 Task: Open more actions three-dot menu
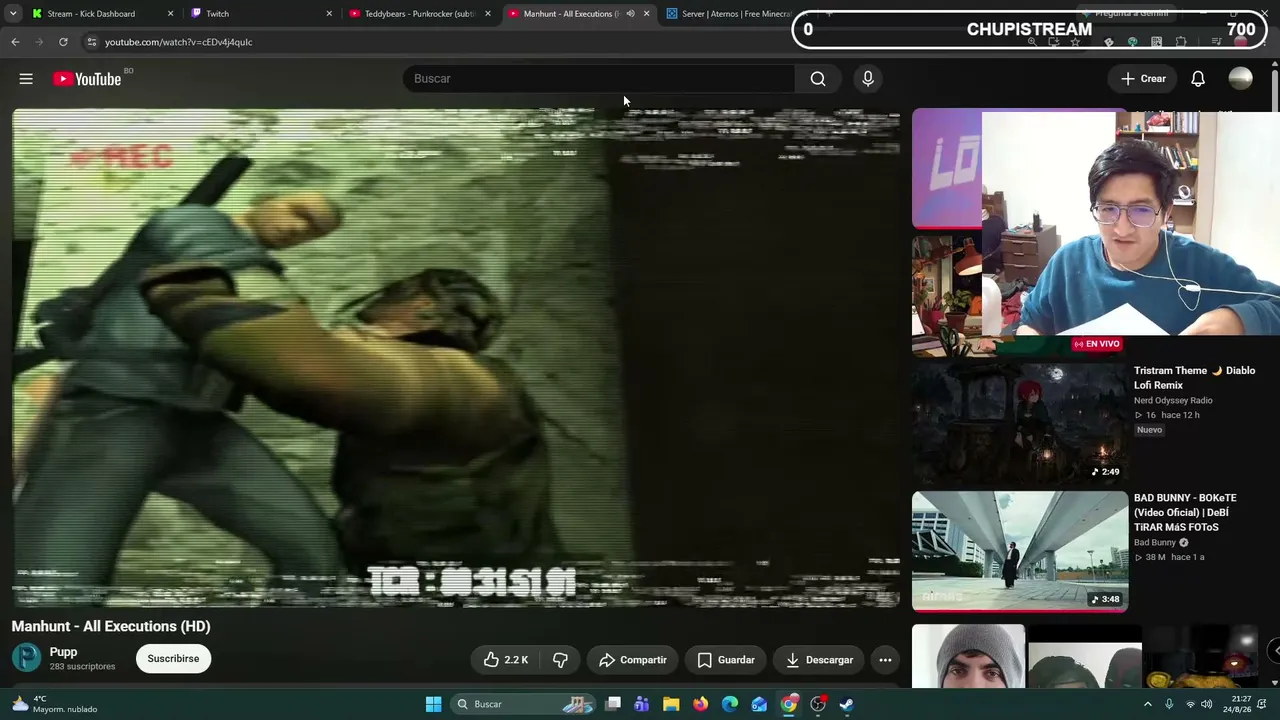click(x=885, y=660)
